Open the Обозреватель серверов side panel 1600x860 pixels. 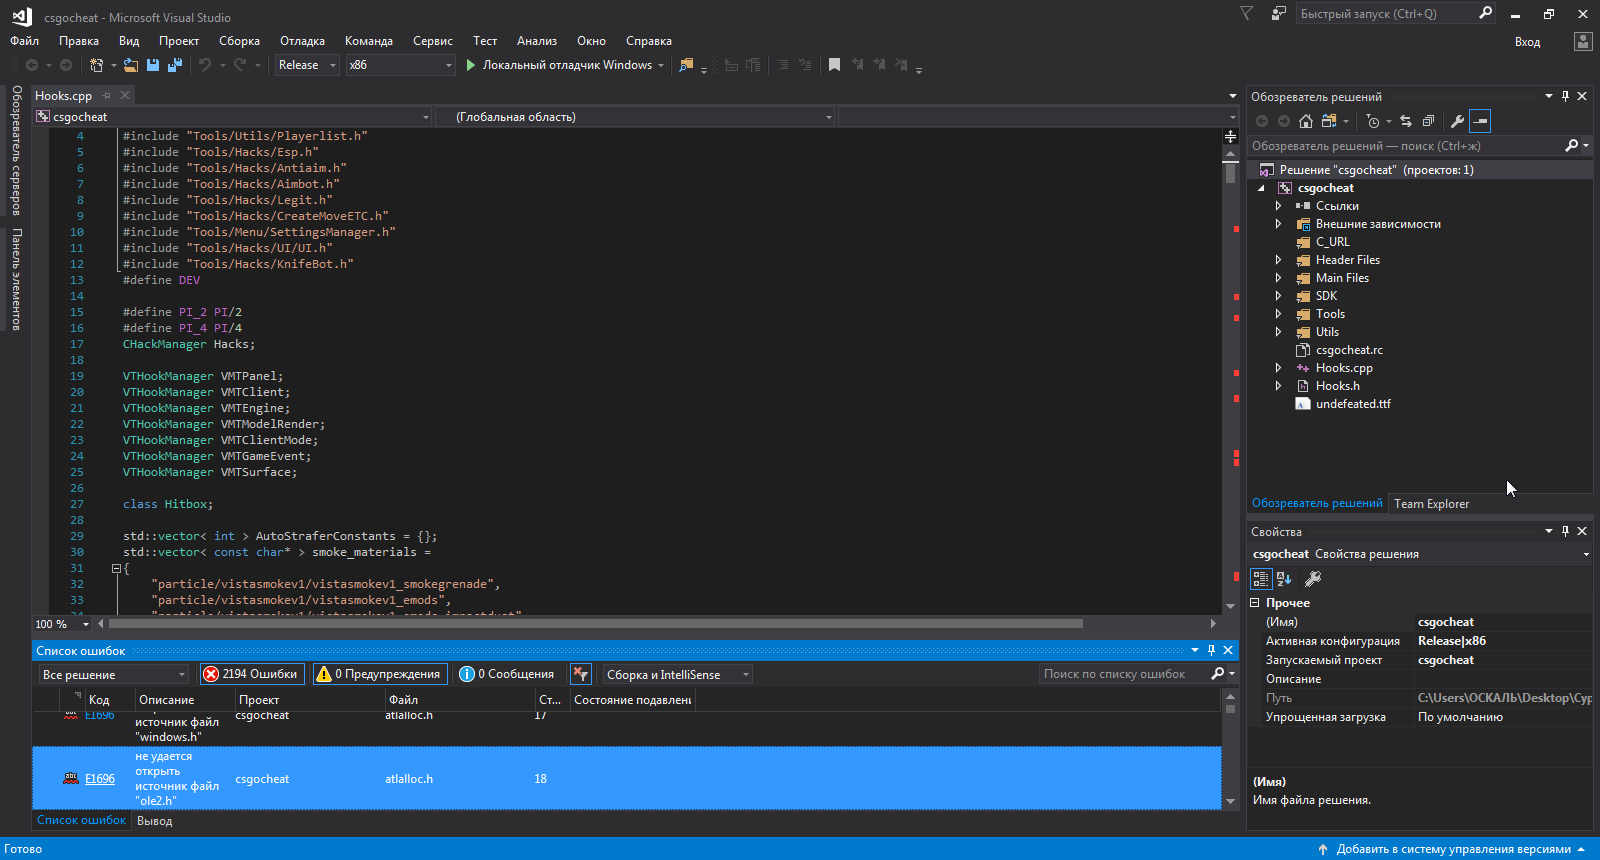(17, 150)
